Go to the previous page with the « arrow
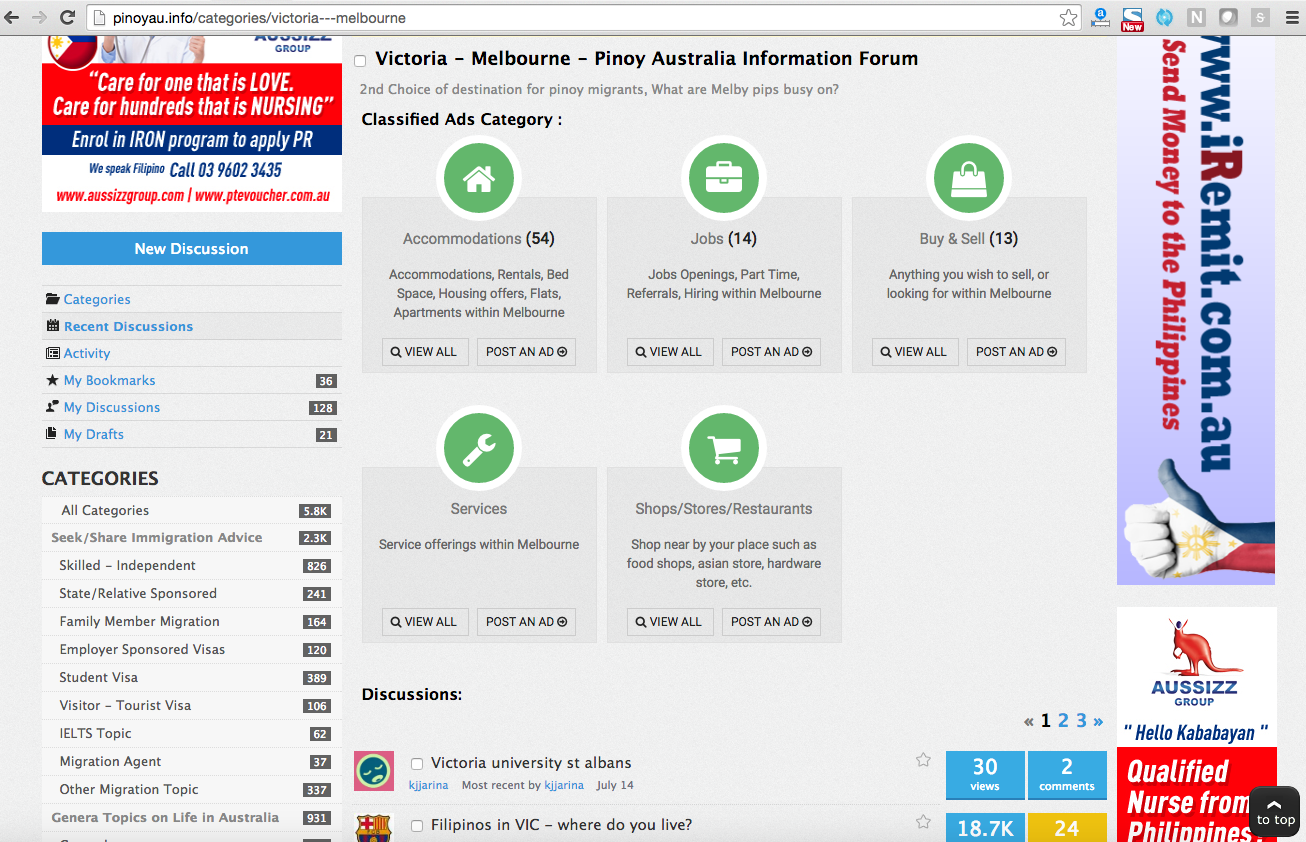The image size is (1306, 842). (1028, 721)
